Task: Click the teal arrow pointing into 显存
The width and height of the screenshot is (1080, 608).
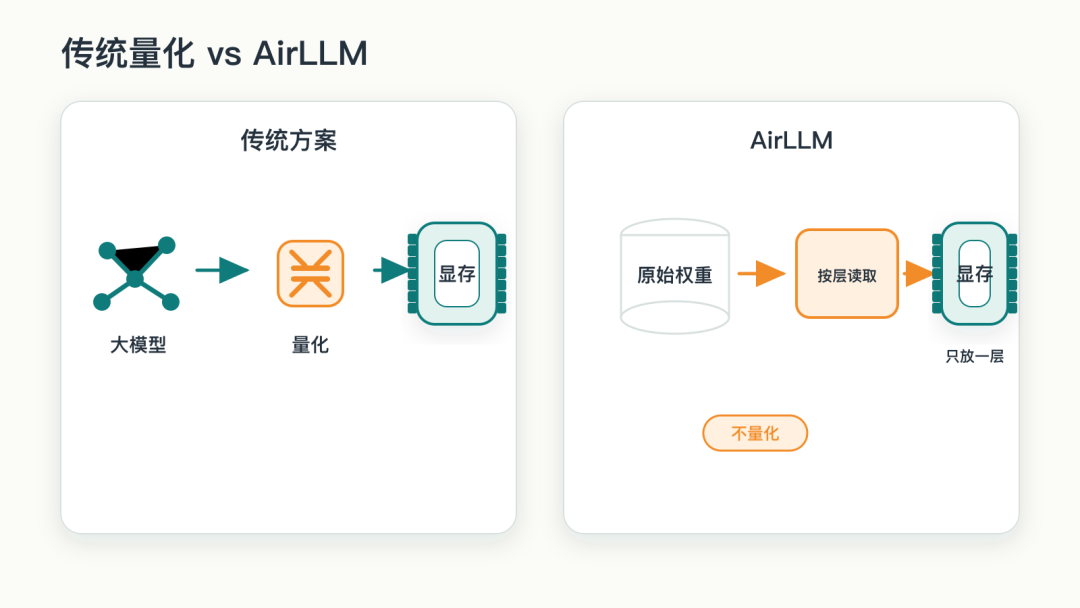Action: [x=391, y=270]
